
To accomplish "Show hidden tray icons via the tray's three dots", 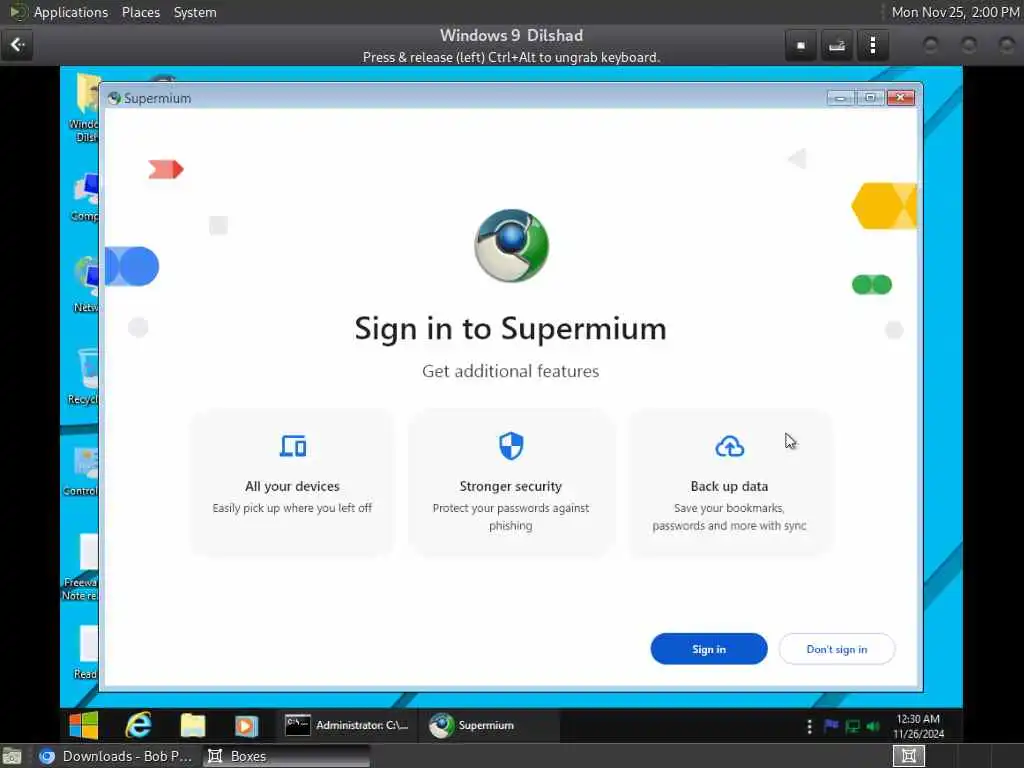I will [810, 726].
